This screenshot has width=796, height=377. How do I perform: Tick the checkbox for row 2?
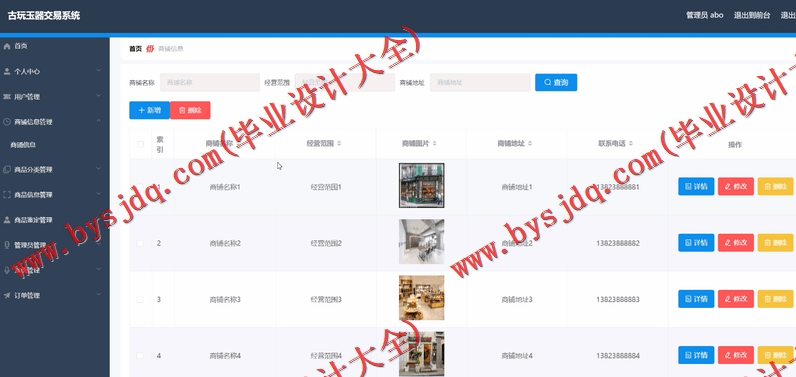[140, 243]
